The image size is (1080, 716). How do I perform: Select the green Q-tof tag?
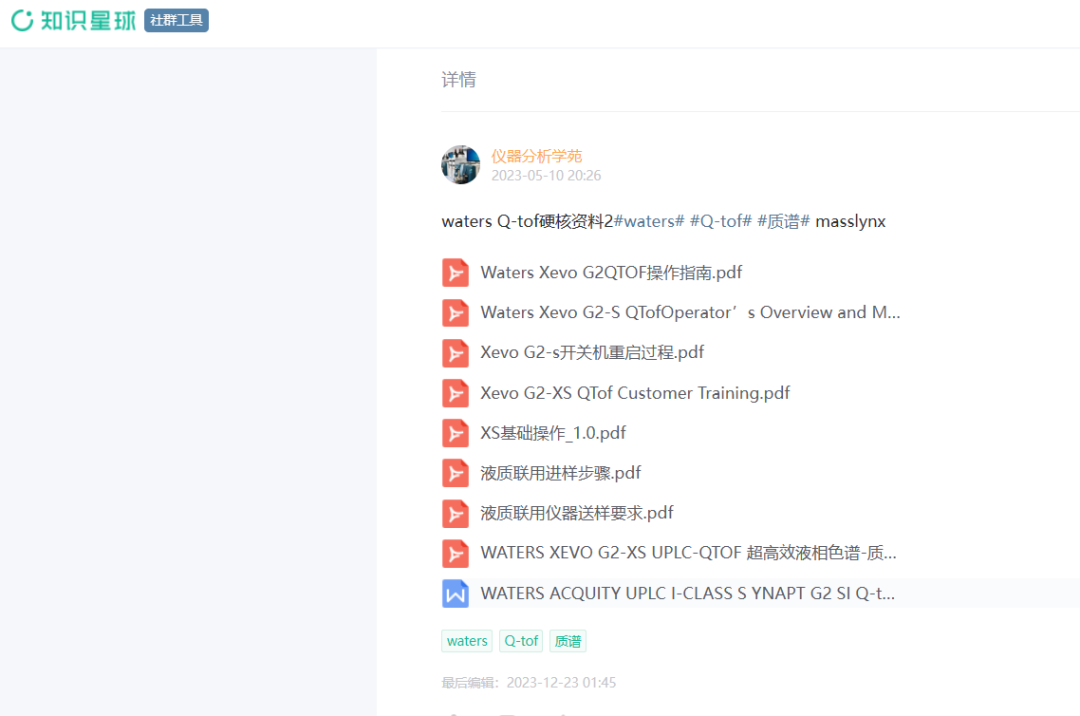coord(521,641)
